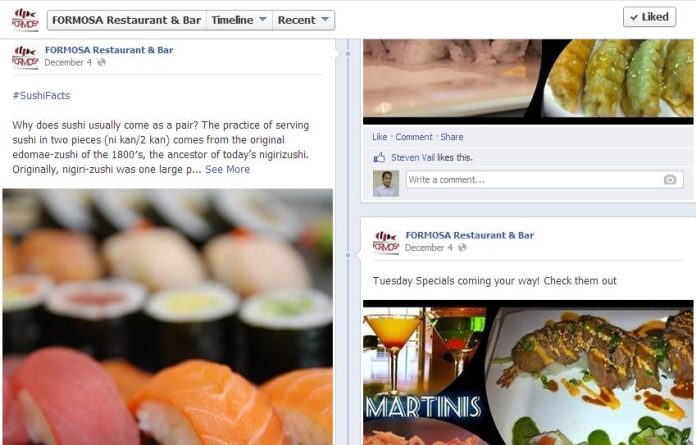Click the thumbs-up icon beside Steven Vail

coord(379,158)
